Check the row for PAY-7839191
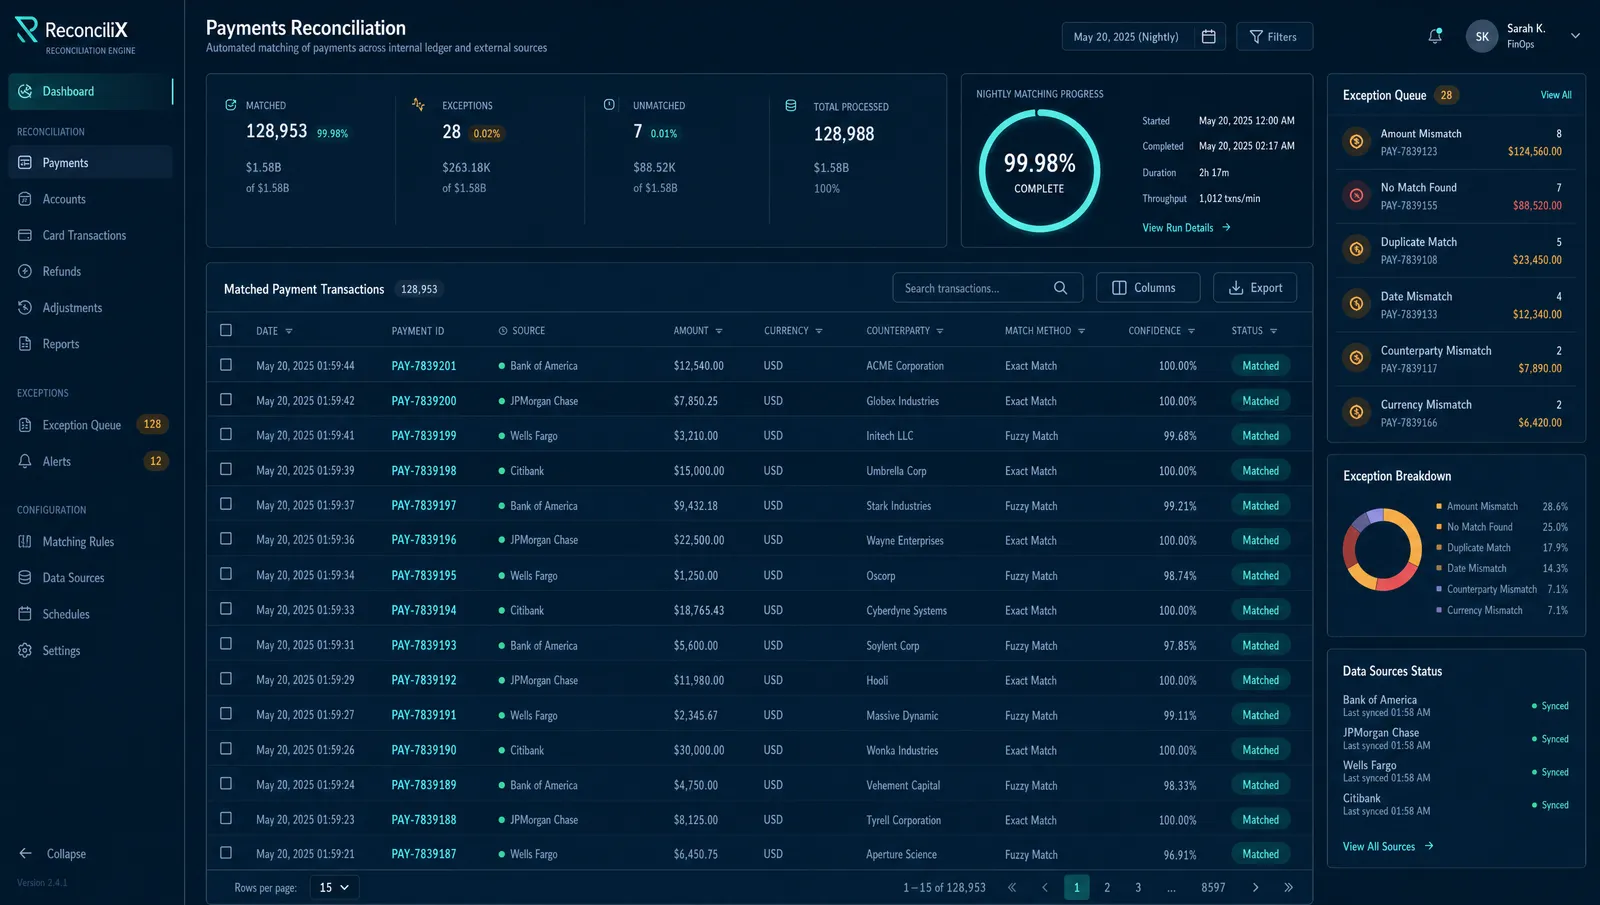Viewport: 1600px width, 905px height. coord(226,714)
